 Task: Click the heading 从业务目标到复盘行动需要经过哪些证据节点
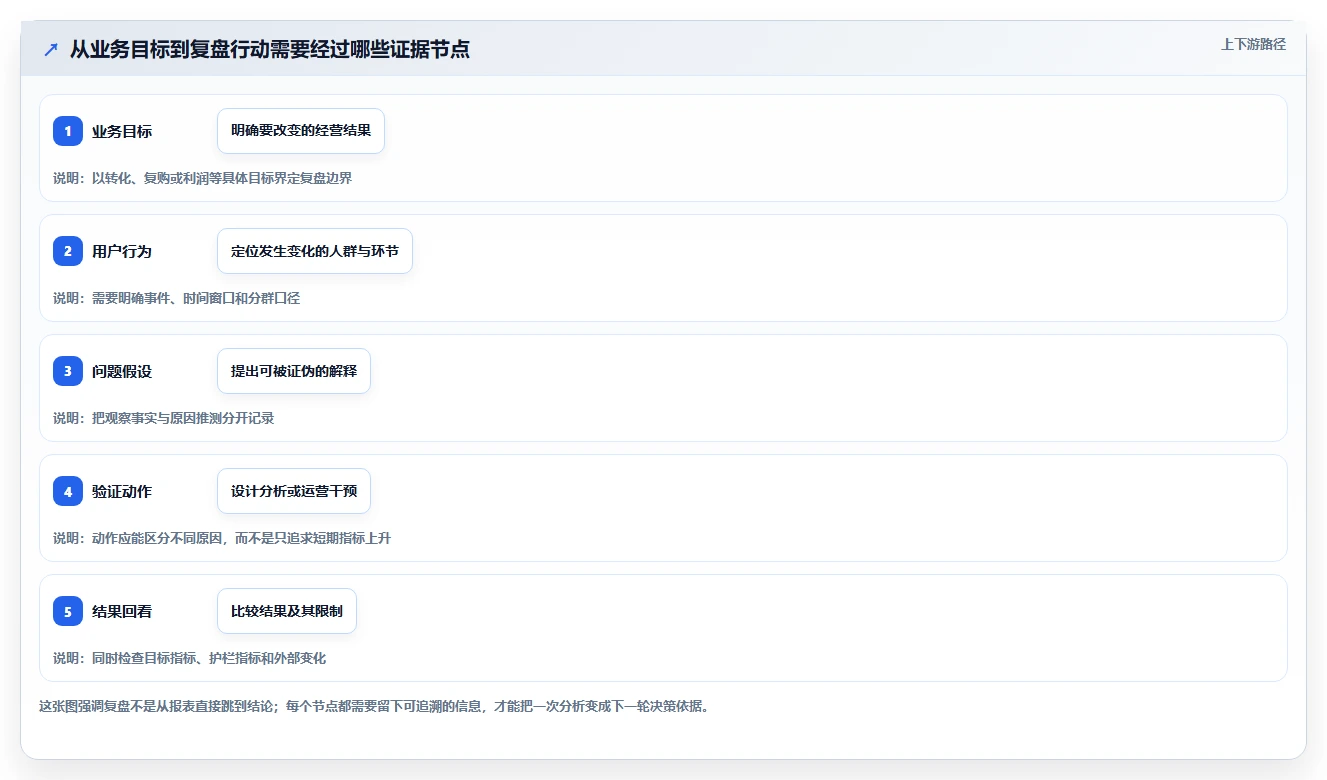[x=270, y=49]
